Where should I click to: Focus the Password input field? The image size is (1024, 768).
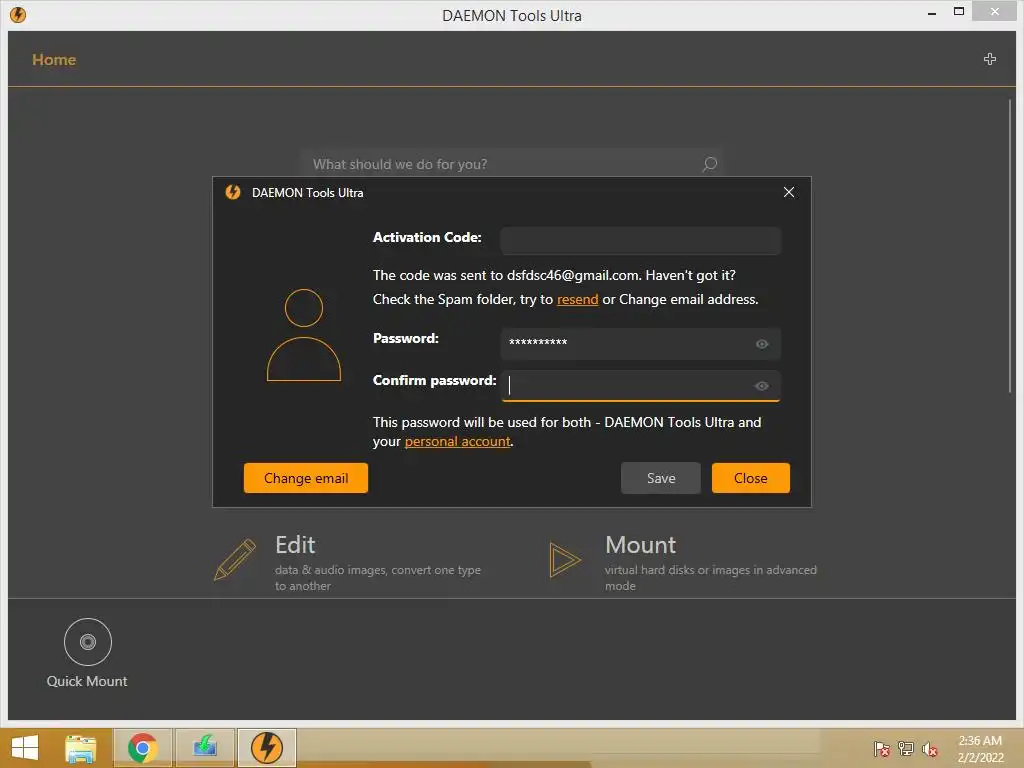click(641, 344)
